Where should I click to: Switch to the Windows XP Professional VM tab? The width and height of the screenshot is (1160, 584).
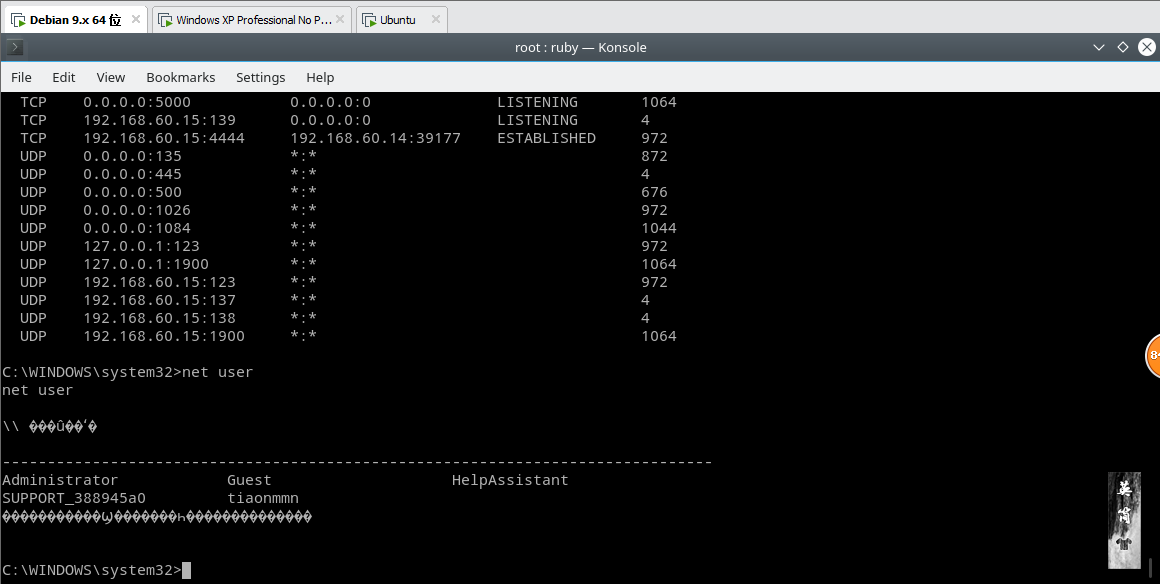click(254, 20)
